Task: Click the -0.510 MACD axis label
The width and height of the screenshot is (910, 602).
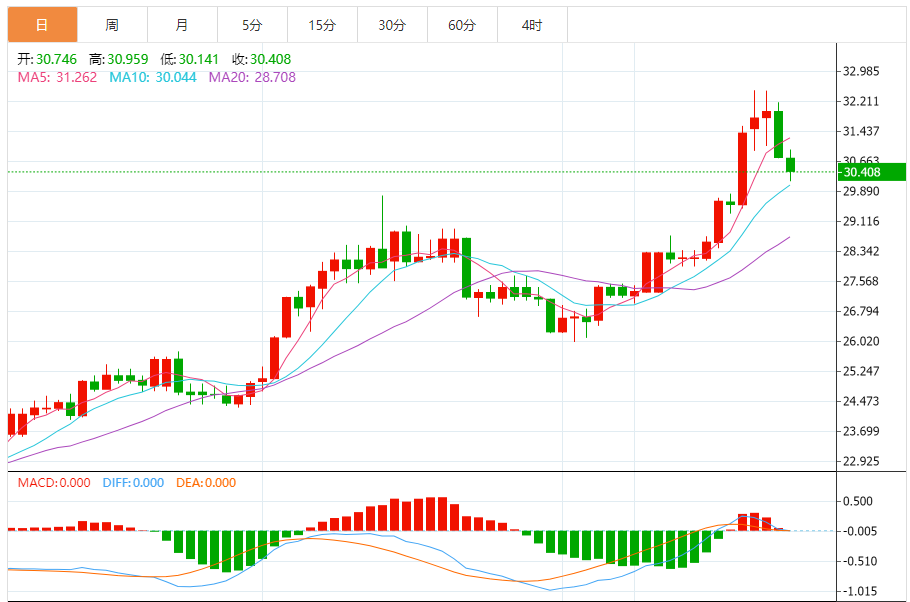Action: [x=859, y=561]
